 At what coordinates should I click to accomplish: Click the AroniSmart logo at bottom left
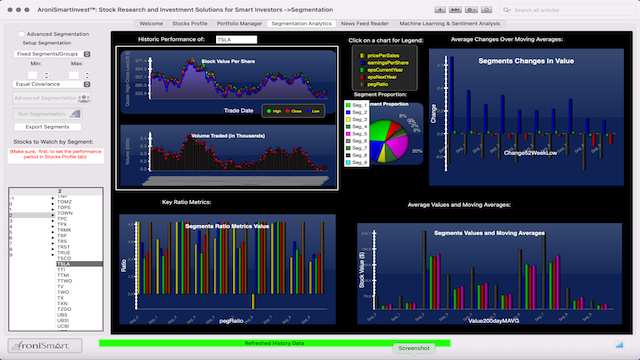[45, 346]
